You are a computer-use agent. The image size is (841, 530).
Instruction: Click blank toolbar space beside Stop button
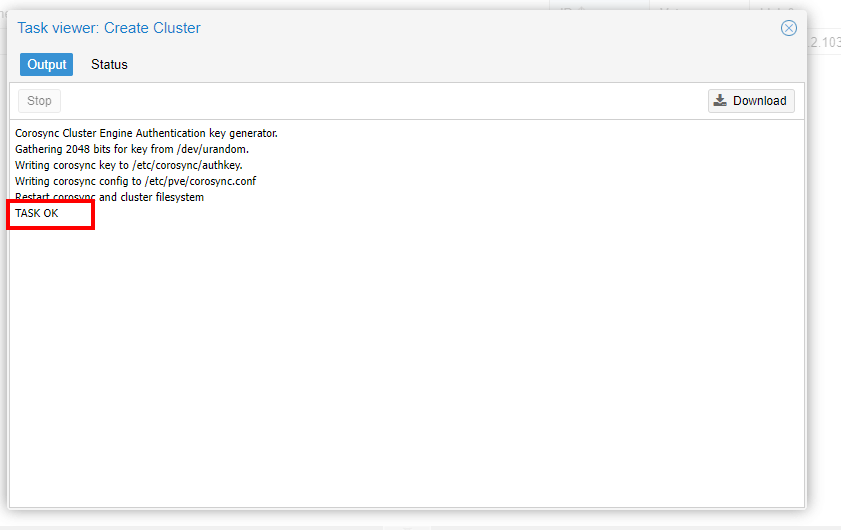tap(380, 100)
